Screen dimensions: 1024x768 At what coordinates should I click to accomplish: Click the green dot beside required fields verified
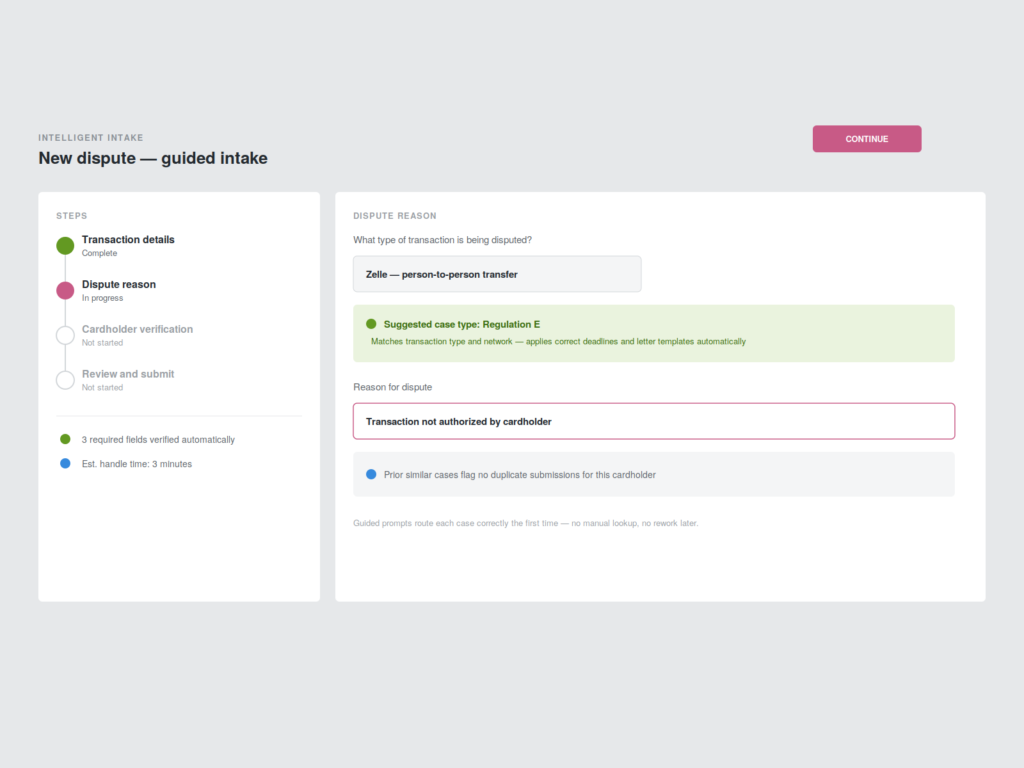point(65,440)
